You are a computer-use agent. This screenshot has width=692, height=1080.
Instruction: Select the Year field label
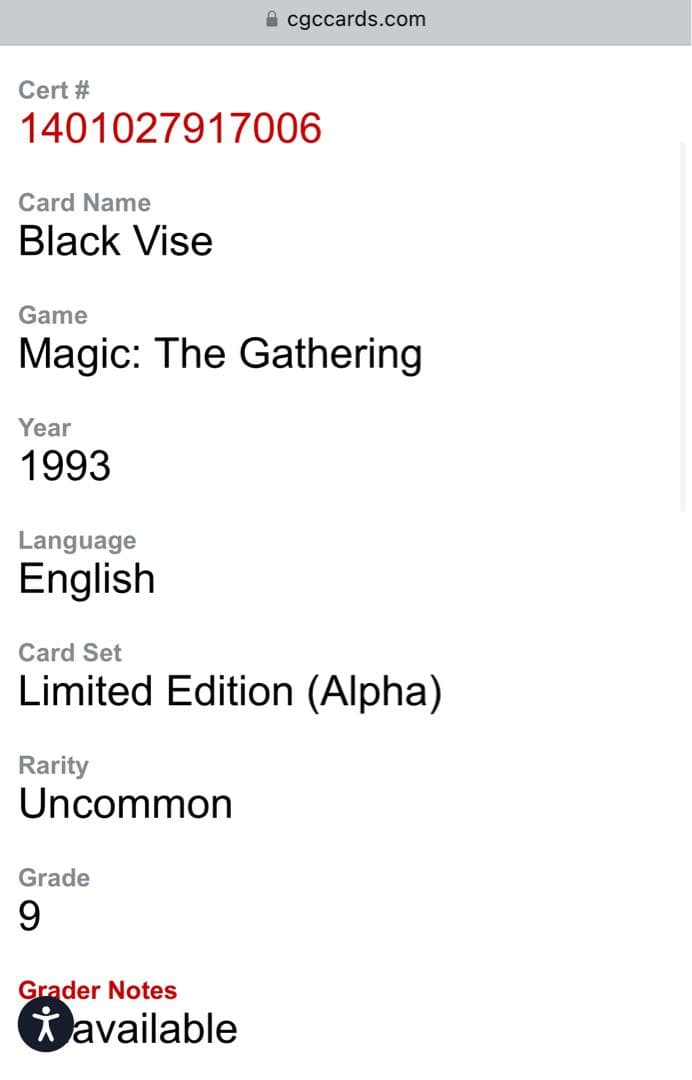[43, 428]
